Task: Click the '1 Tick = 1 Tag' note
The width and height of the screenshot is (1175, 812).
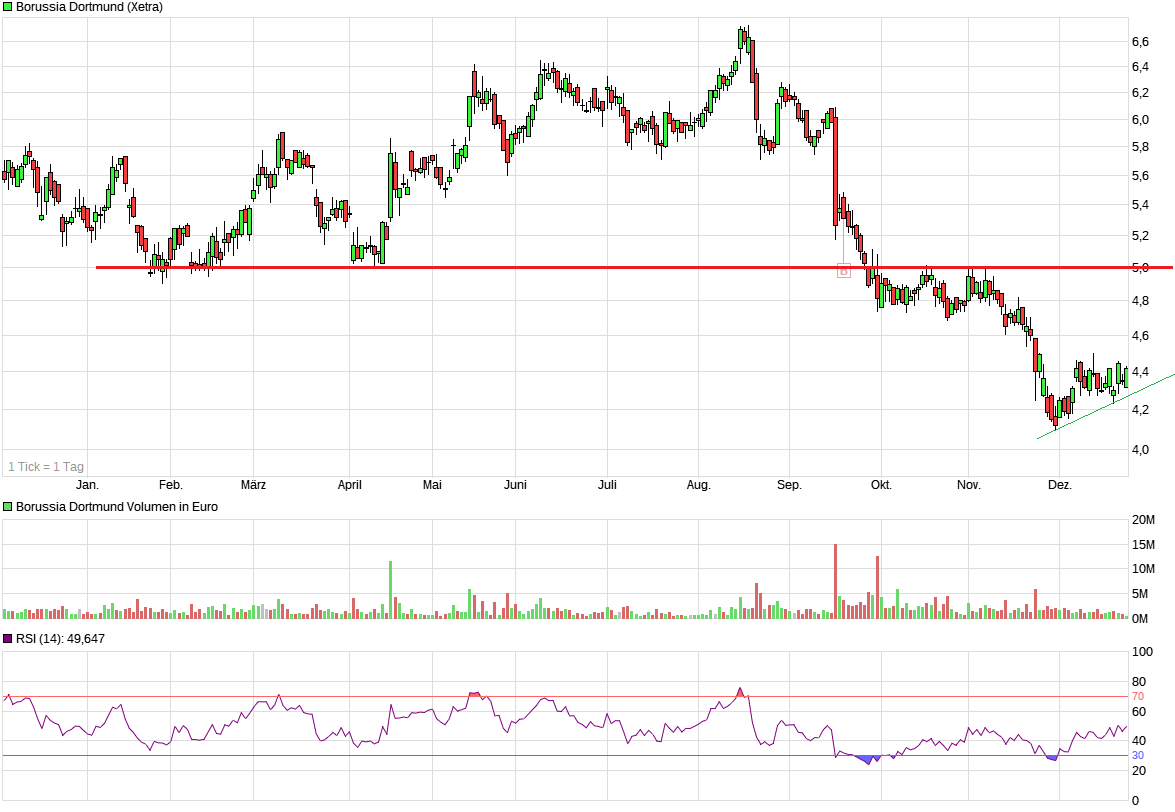Action: [x=46, y=467]
